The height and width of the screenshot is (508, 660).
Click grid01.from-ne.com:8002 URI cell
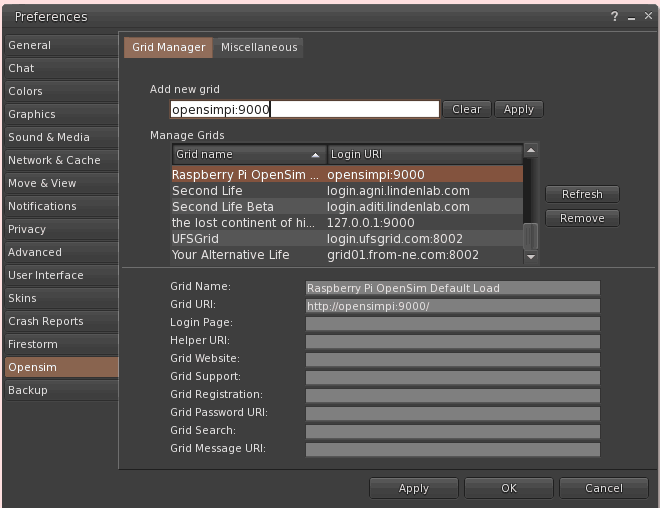click(x=403, y=255)
